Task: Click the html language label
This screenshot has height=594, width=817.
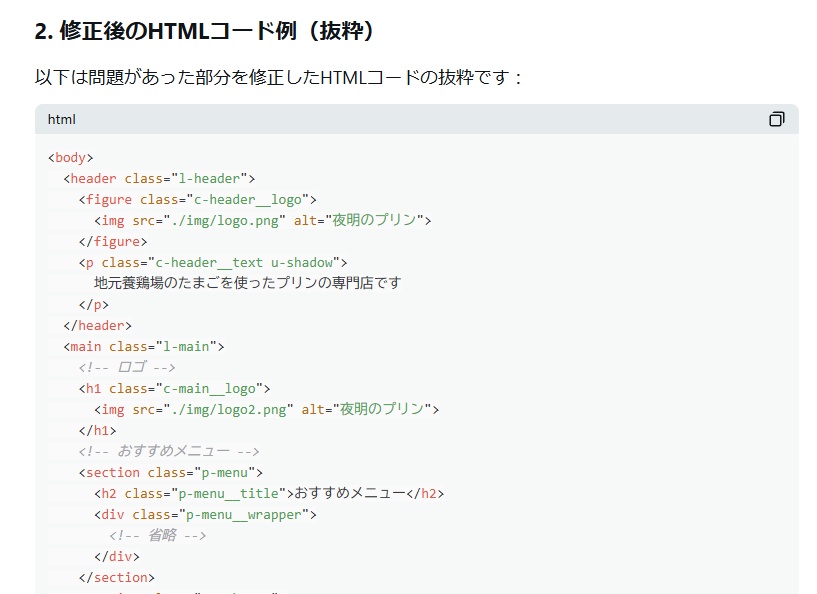Action: [x=61, y=119]
